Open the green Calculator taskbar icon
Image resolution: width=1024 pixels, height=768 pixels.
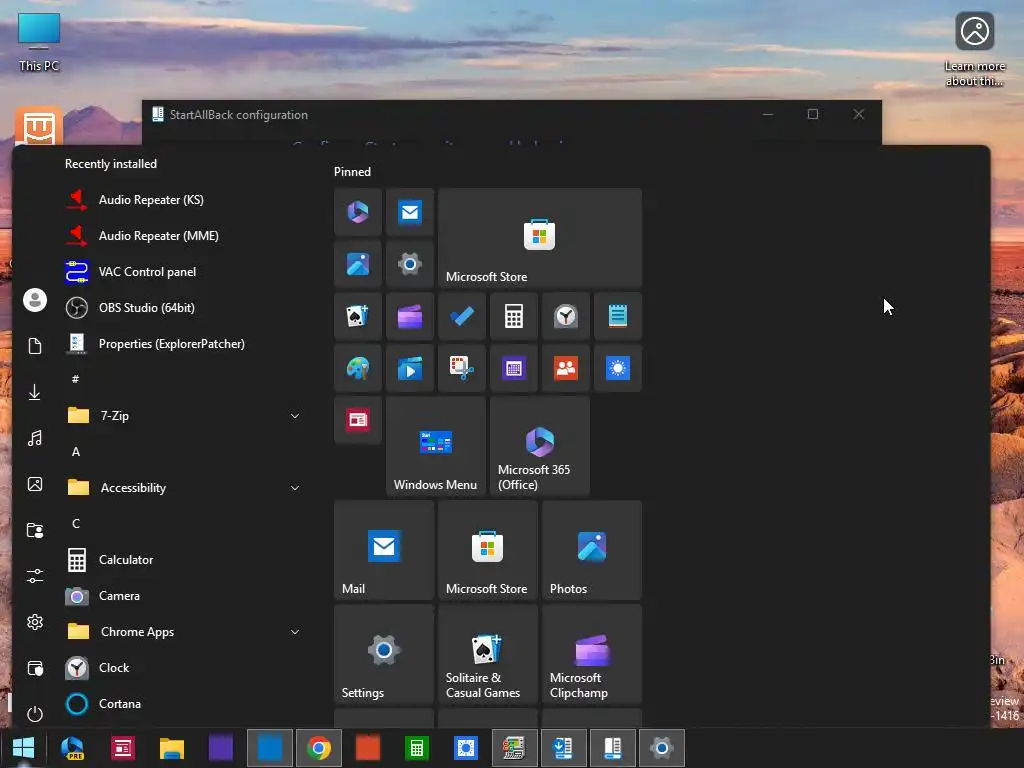[x=417, y=748]
